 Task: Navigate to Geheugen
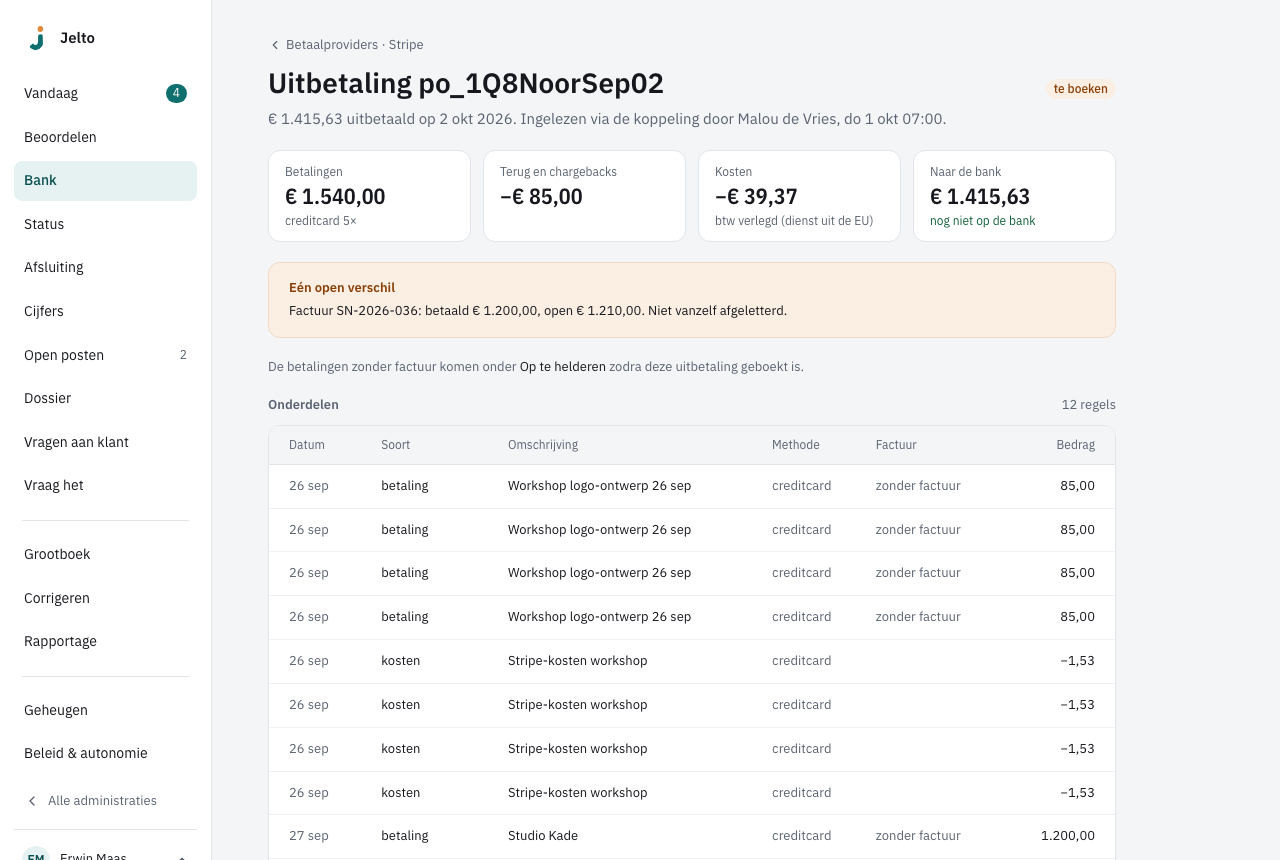pyautogui.click(x=105, y=710)
